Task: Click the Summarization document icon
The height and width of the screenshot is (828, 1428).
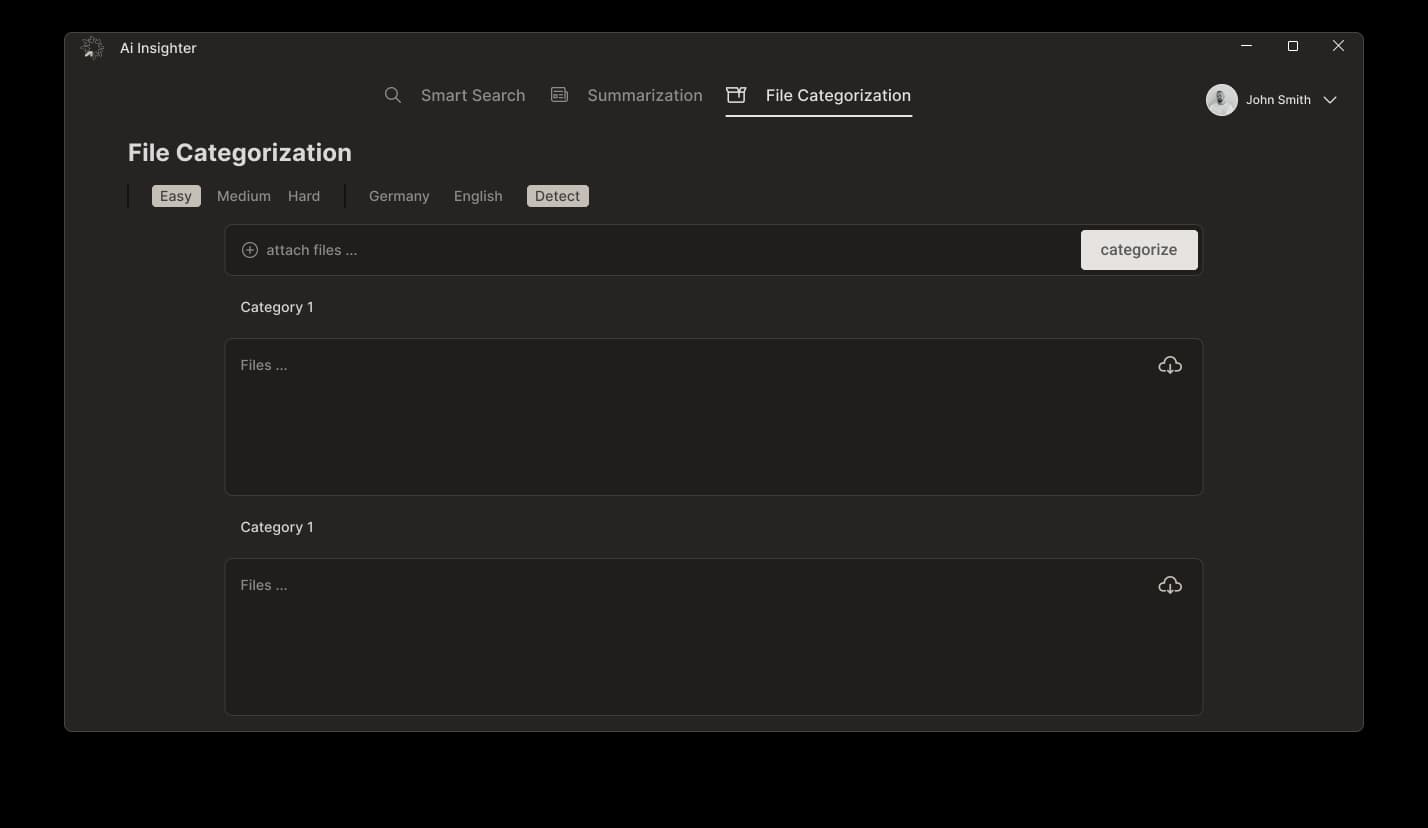Action: (x=559, y=94)
